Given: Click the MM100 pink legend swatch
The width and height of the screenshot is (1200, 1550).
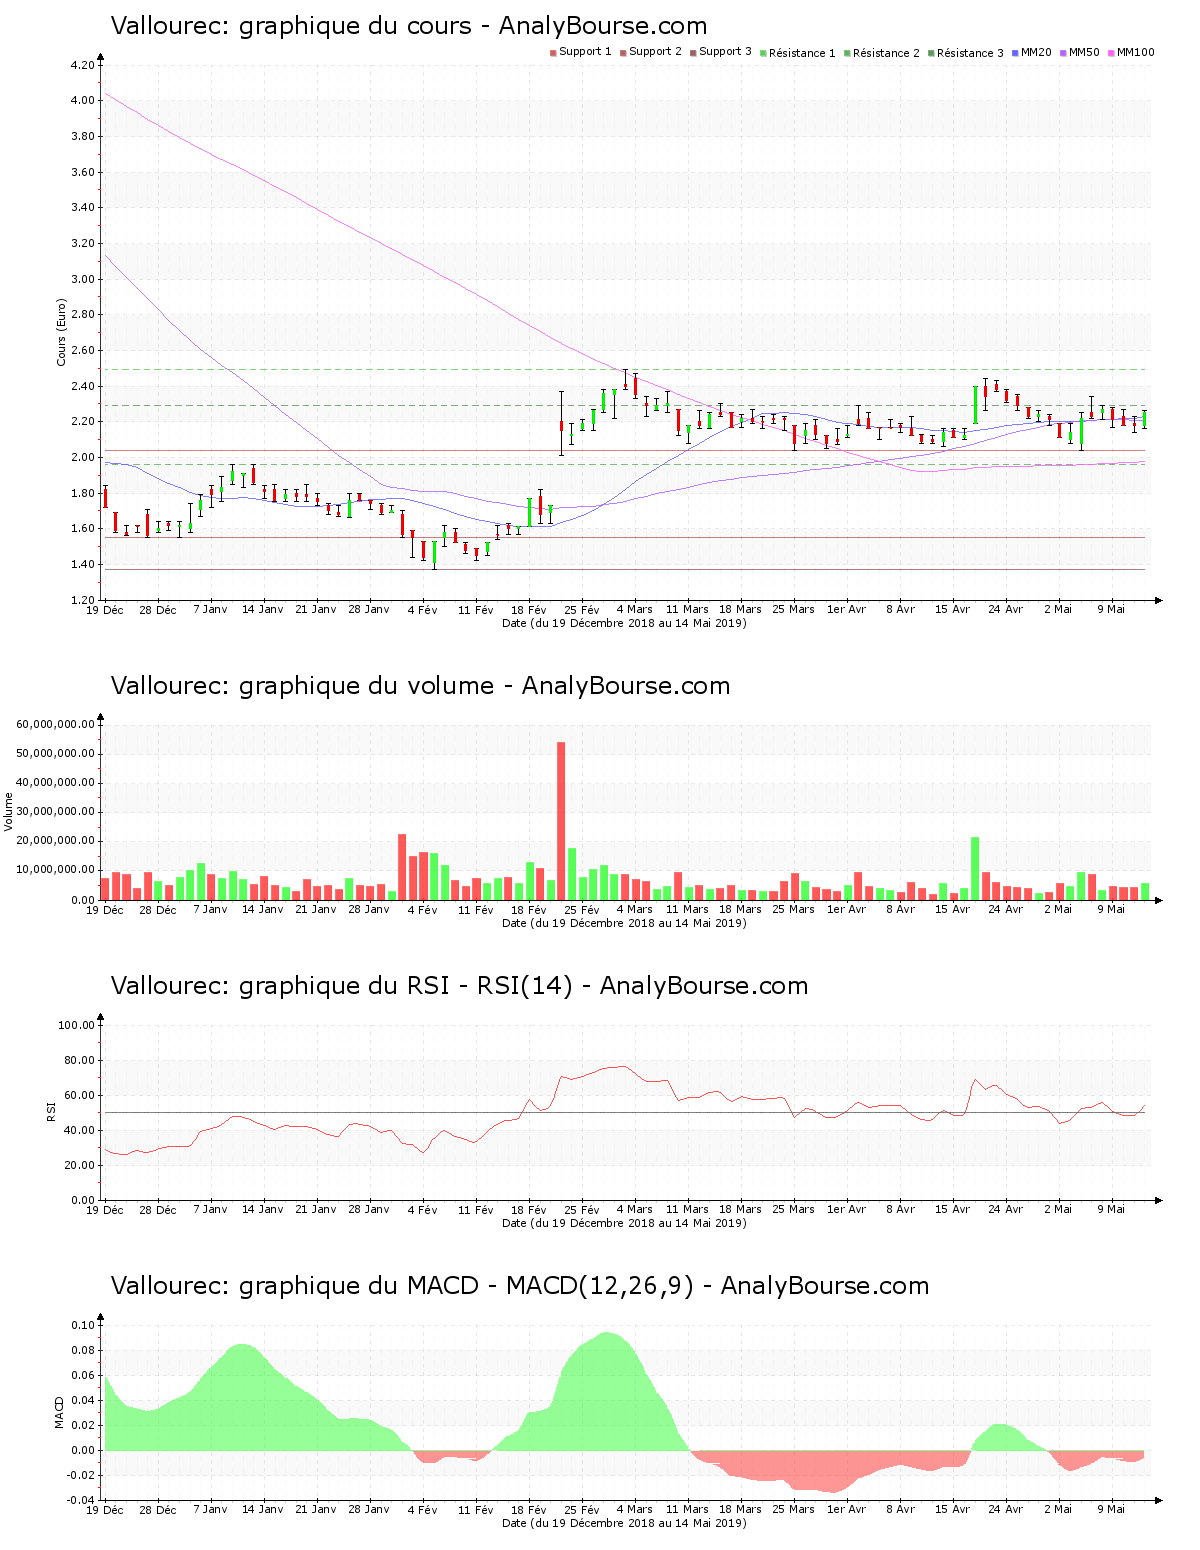Looking at the screenshot, I should pyautogui.click(x=1112, y=52).
